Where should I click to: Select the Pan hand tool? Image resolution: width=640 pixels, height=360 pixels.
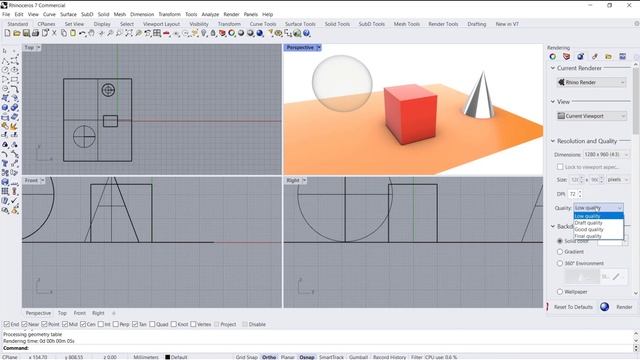(91, 33)
